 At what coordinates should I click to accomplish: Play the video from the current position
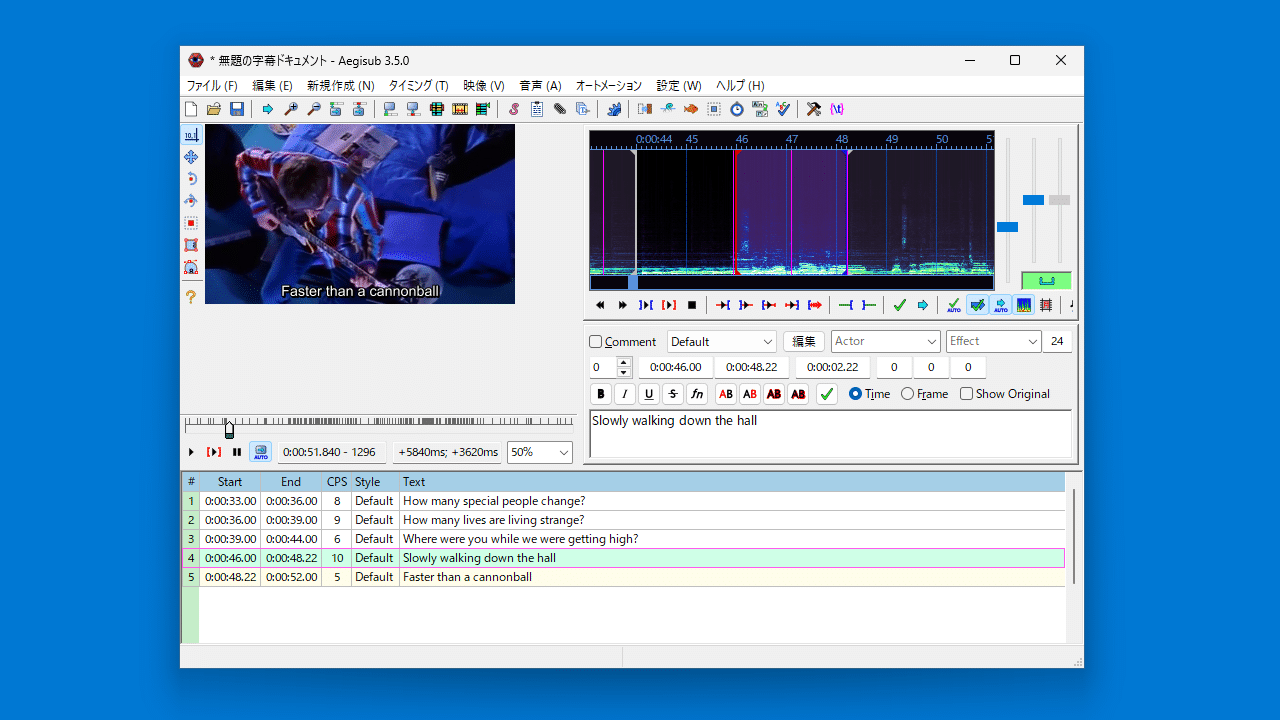click(191, 452)
